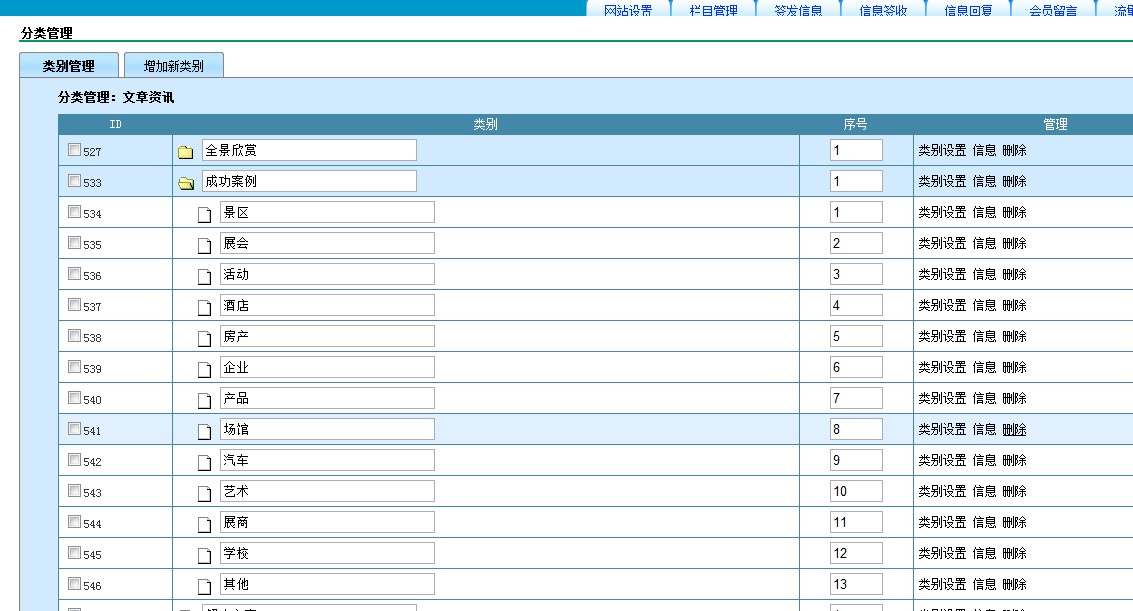Screen dimensions: 1133x611
Task: Open the 栏目管理 top menu item
Action: [x=713, y=11]
